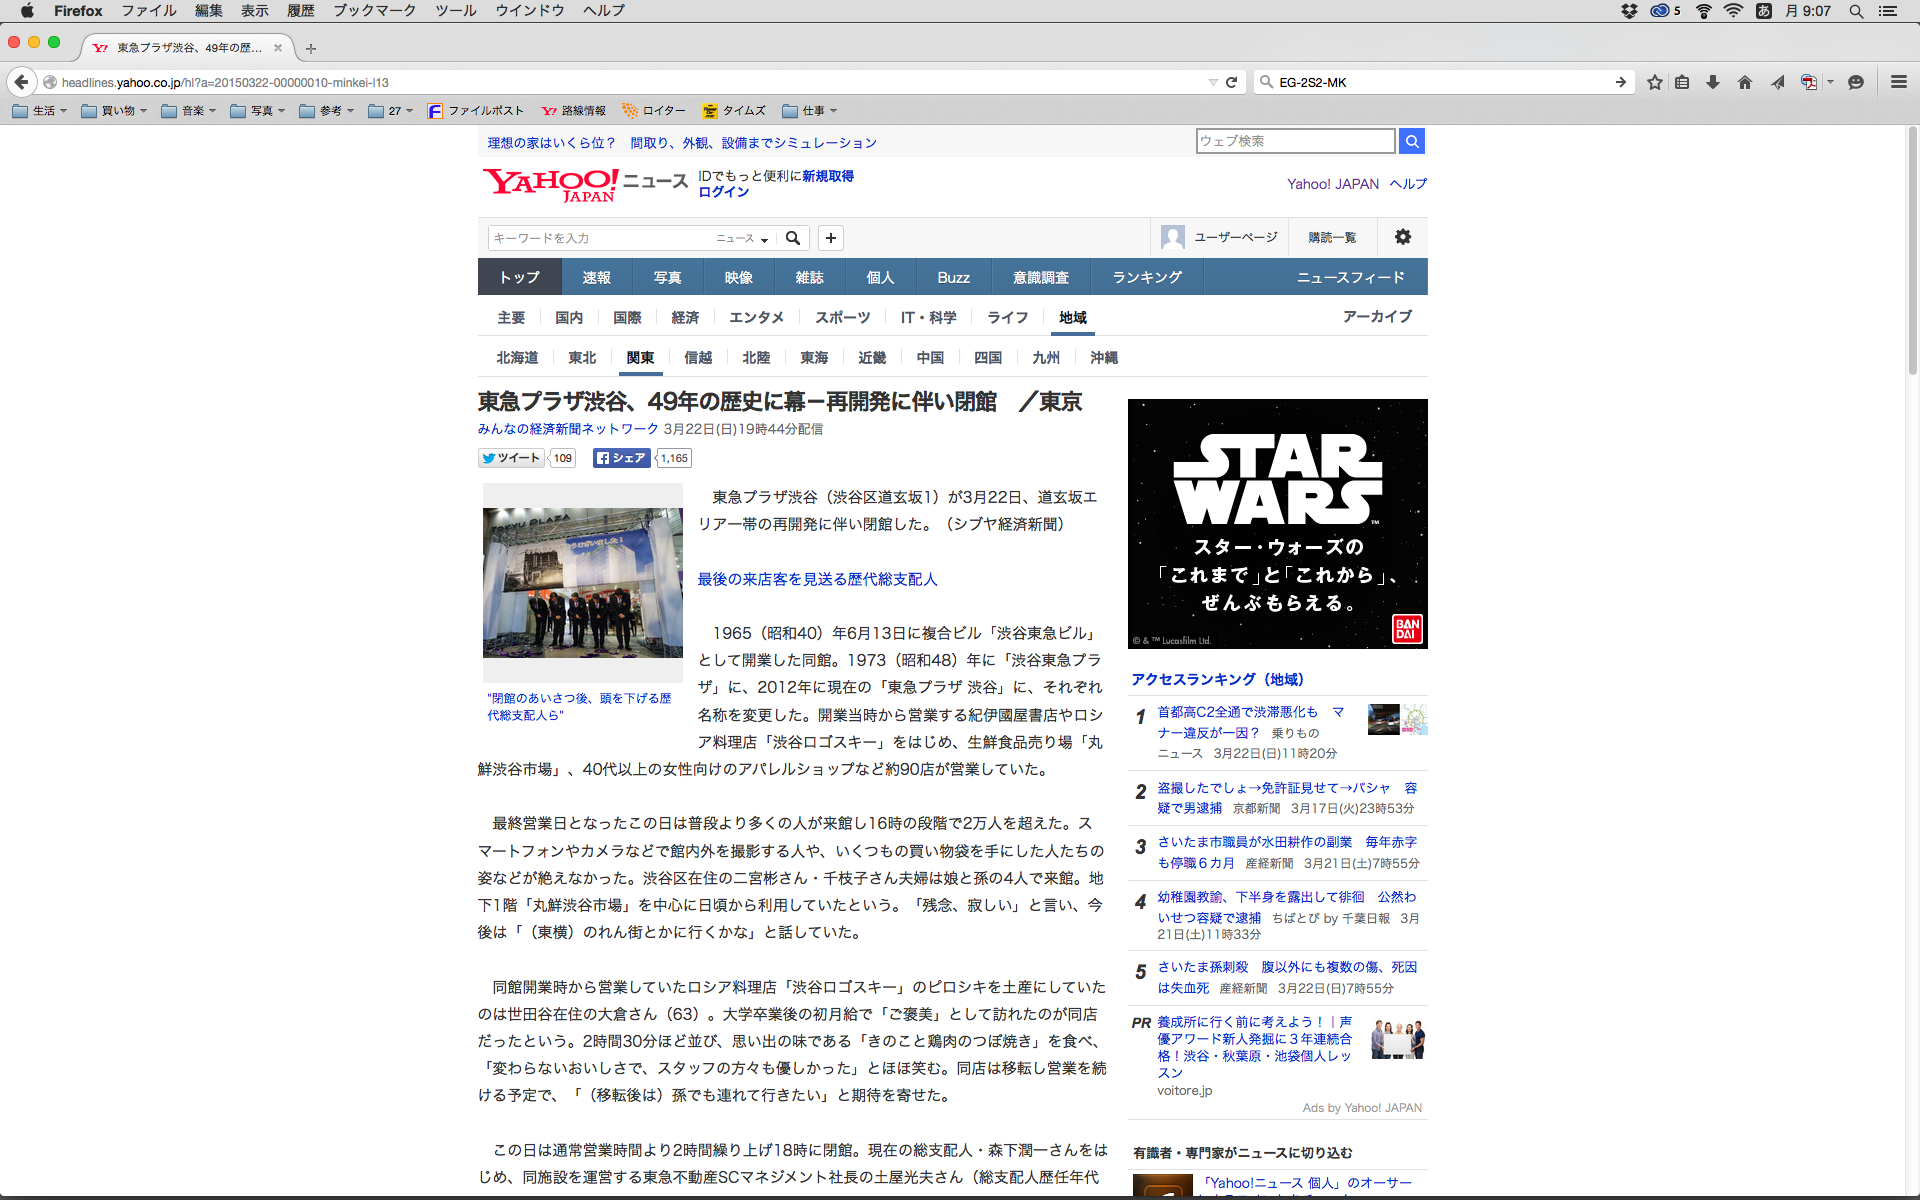Expand the 仕事 bookmarks folder
The width and height of the screenshot is (1920, 1200).
[809, 111]
